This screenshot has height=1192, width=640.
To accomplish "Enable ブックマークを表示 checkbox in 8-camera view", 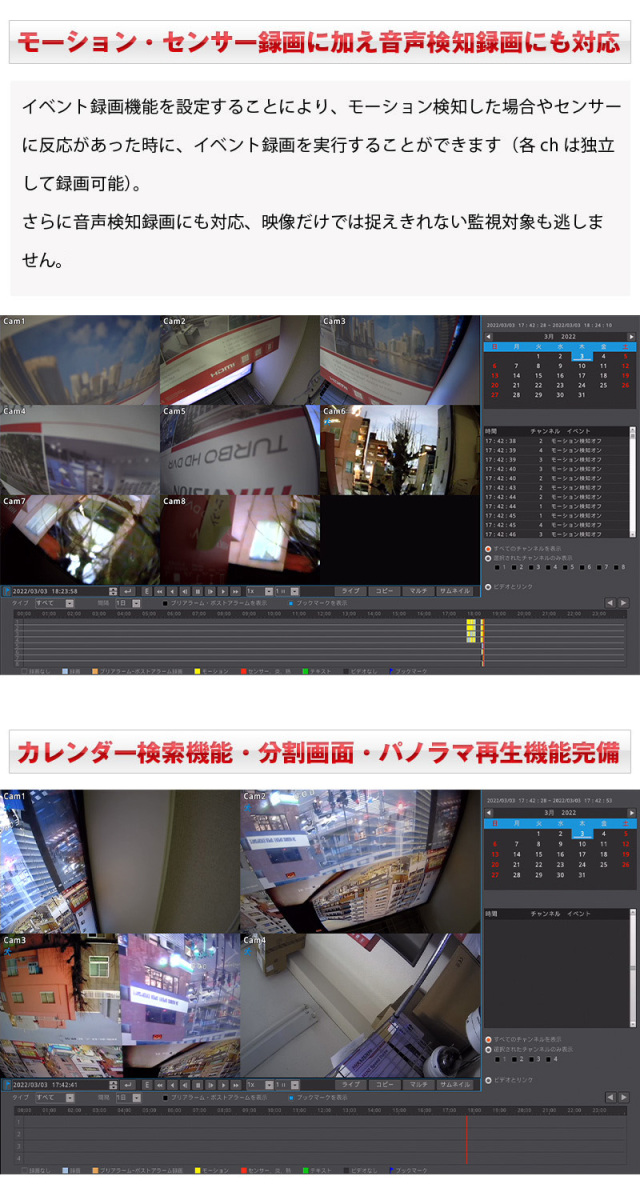I will click(x=291, y=603).
